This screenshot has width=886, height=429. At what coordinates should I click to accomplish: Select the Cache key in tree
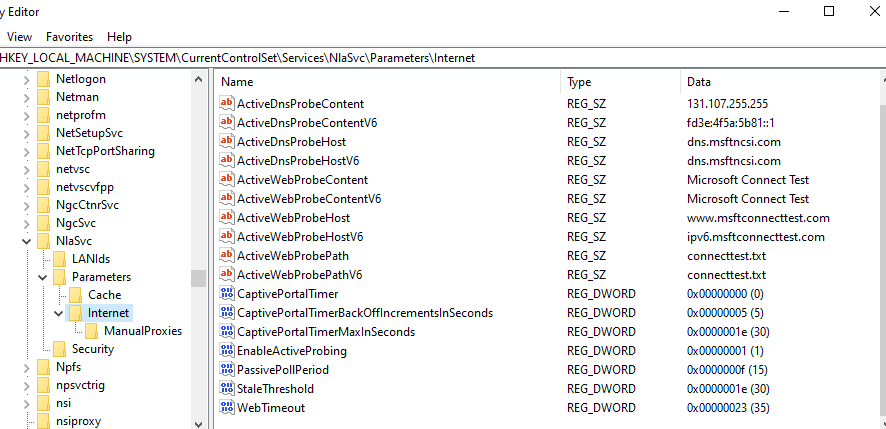coord(104,295)
